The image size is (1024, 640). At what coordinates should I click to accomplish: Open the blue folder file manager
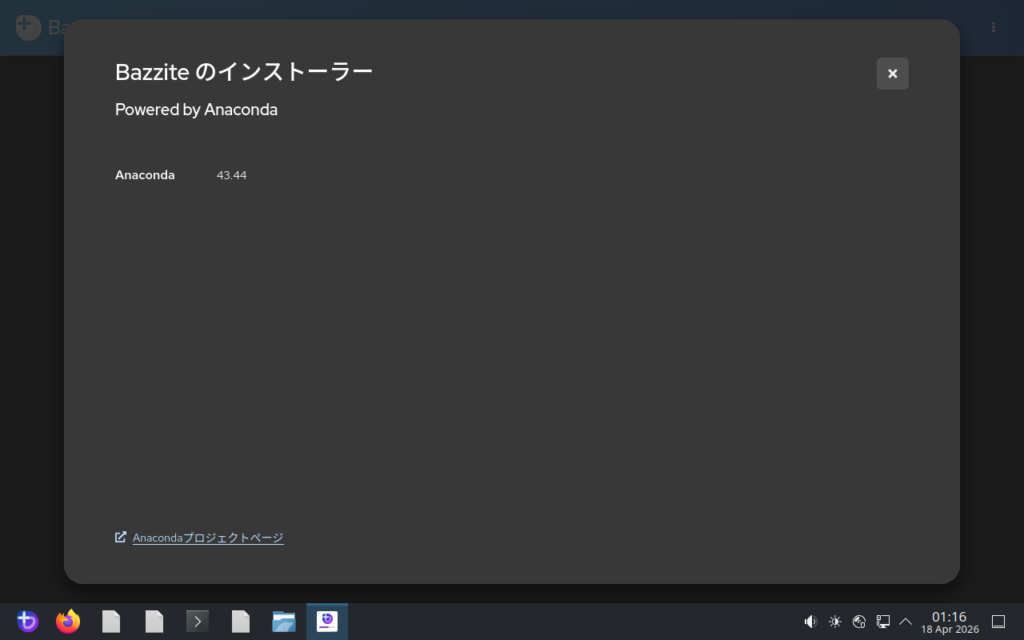(x=284, y=622)
